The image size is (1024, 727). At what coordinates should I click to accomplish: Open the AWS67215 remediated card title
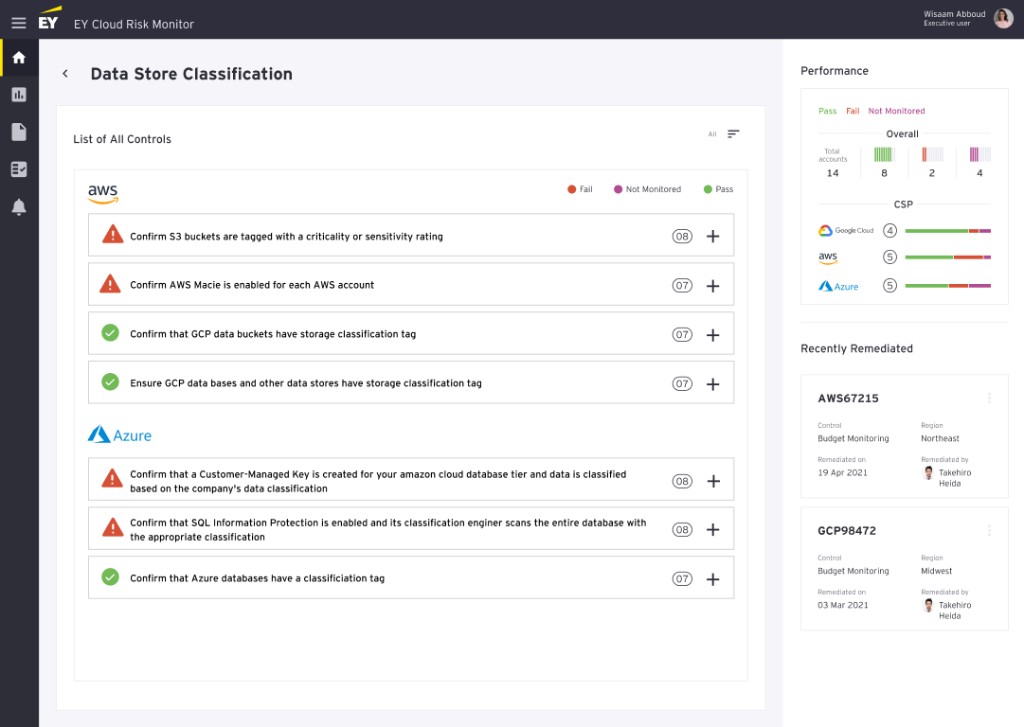click(848, 398)
